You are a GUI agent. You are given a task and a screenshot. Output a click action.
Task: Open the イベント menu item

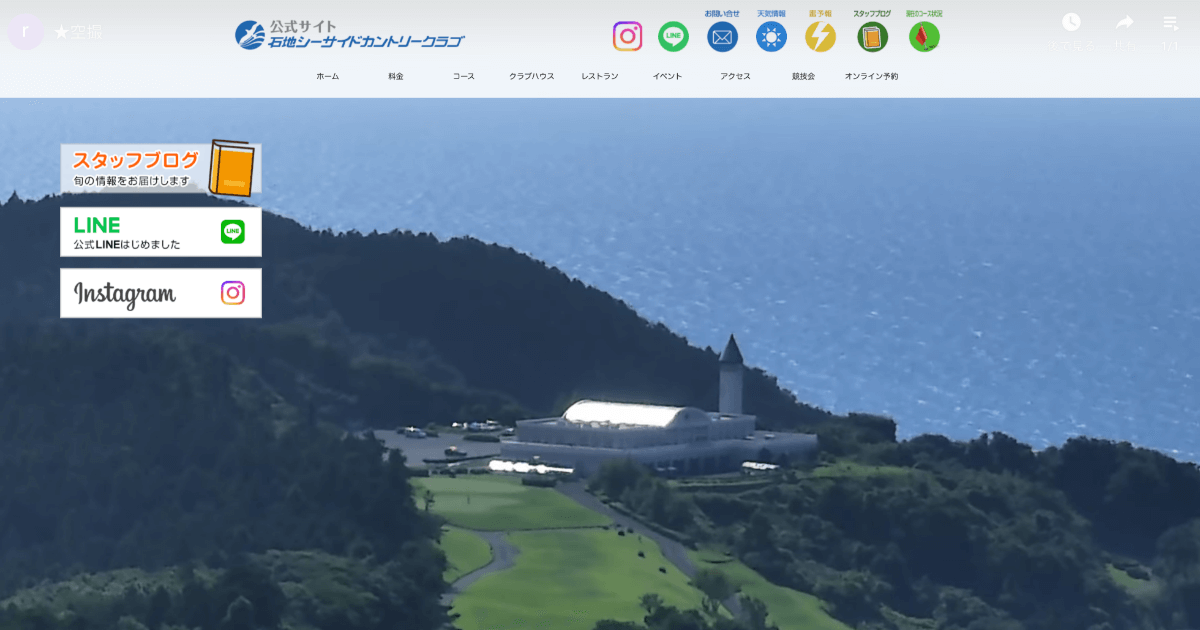click(x=667, y=76)
